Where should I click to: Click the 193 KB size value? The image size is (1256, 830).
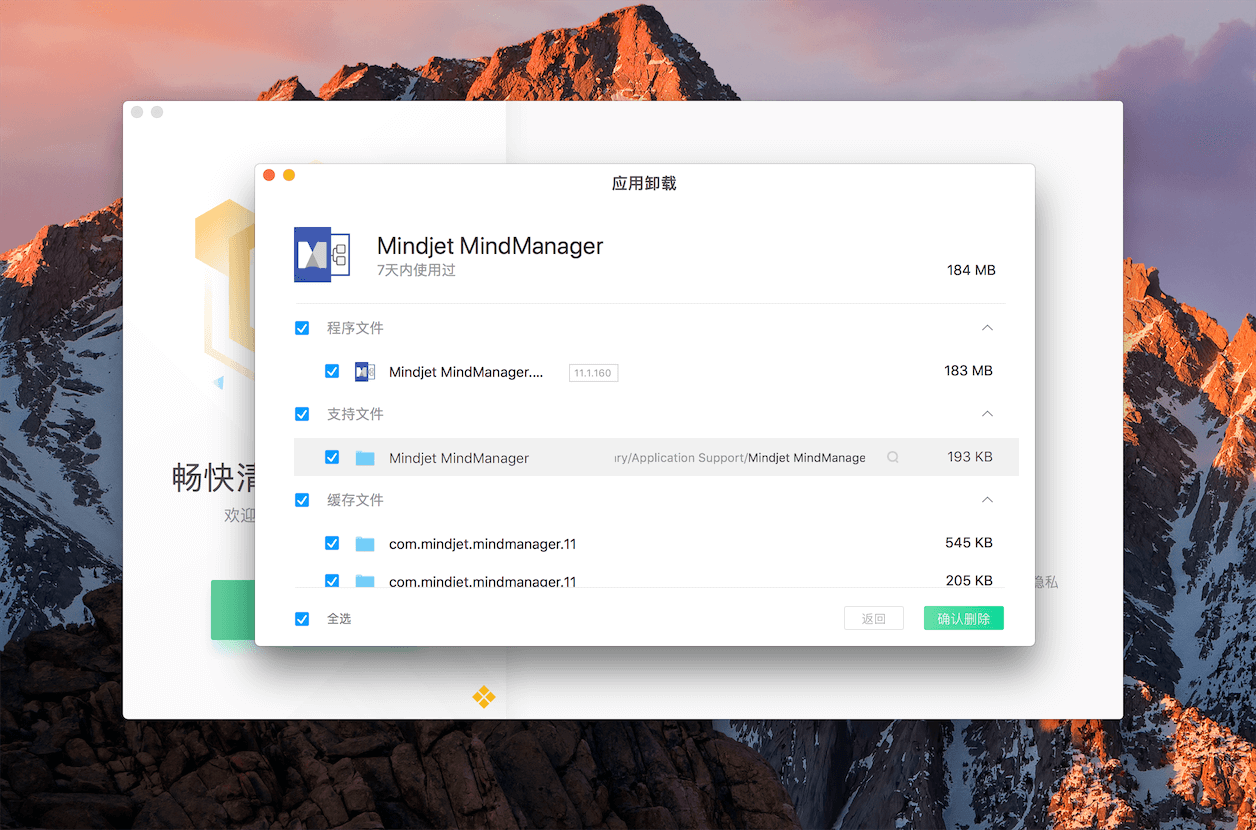[970, 457]
